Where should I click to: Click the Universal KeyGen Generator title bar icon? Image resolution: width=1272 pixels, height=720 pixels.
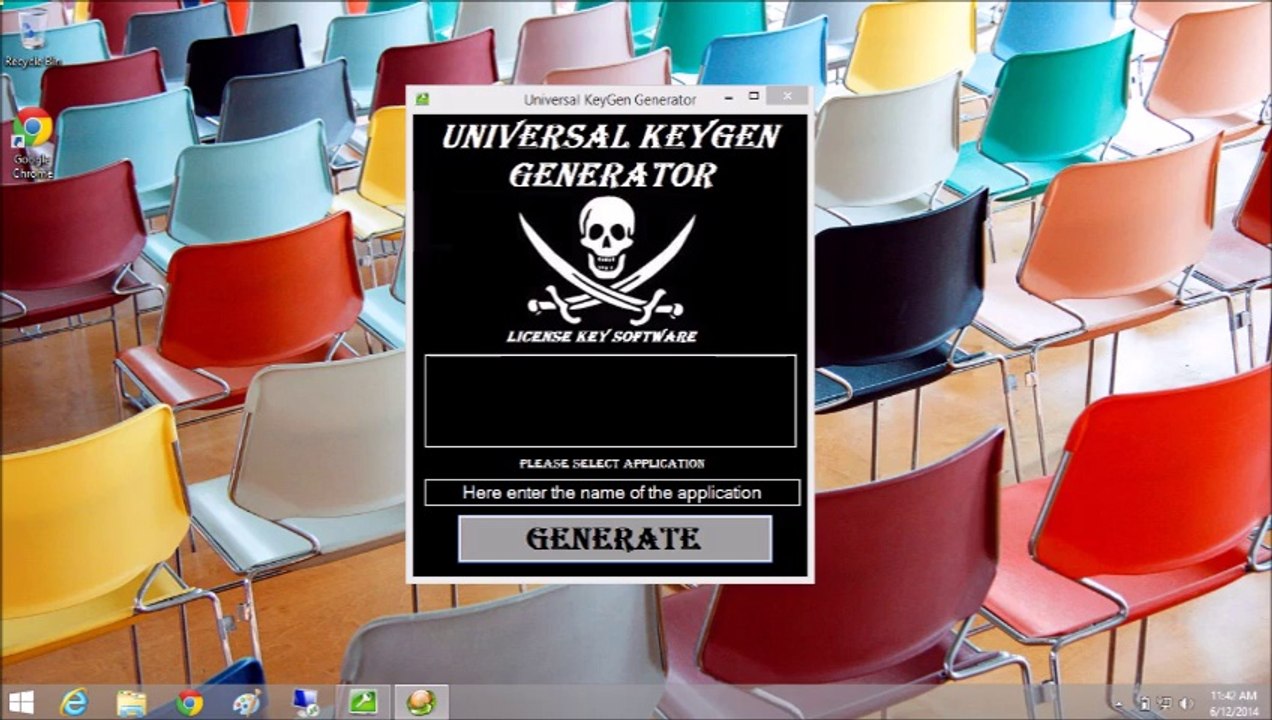tap(423, 99)
